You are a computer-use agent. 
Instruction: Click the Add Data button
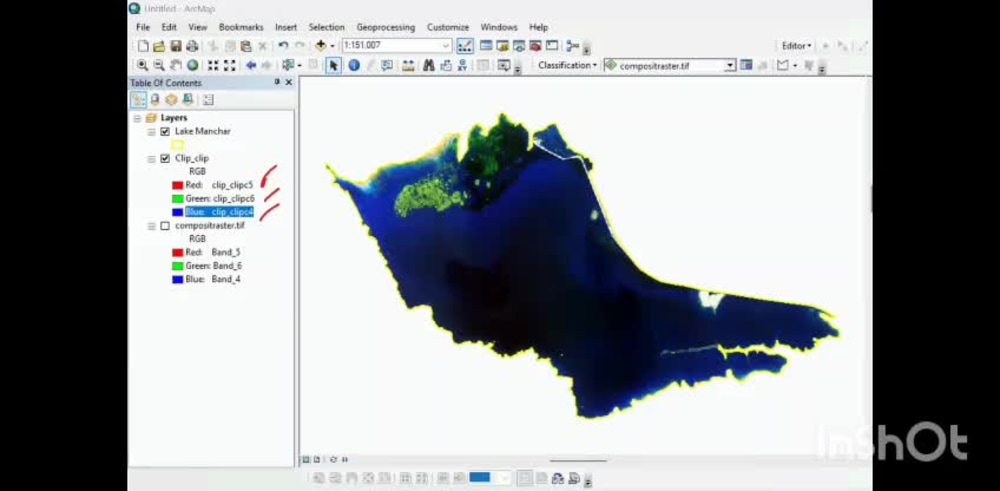pyautogui.click(x=321, y=46)
